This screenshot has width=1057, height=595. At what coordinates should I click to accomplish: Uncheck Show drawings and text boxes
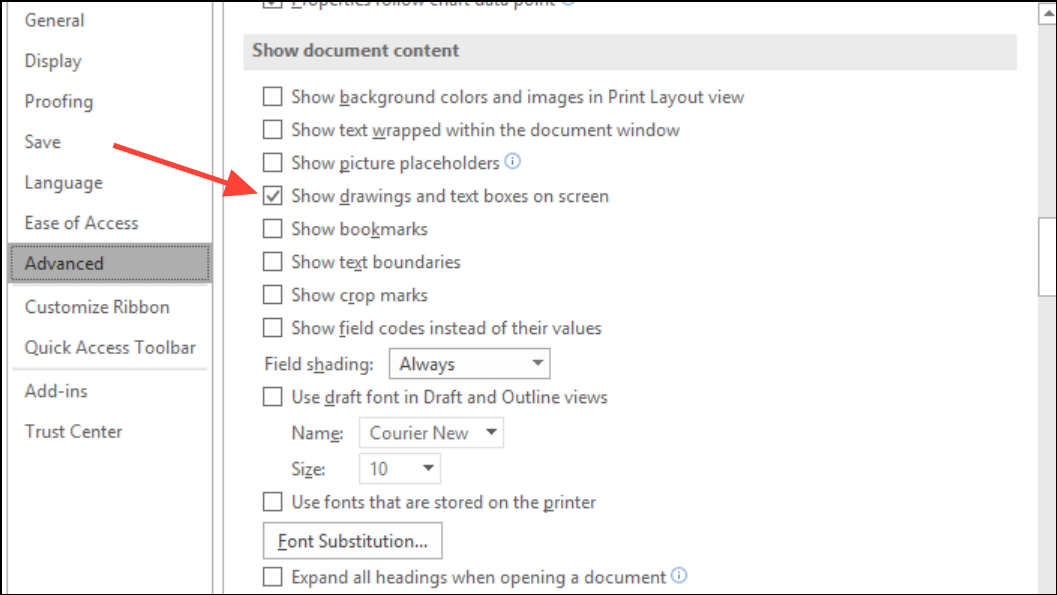272,196
